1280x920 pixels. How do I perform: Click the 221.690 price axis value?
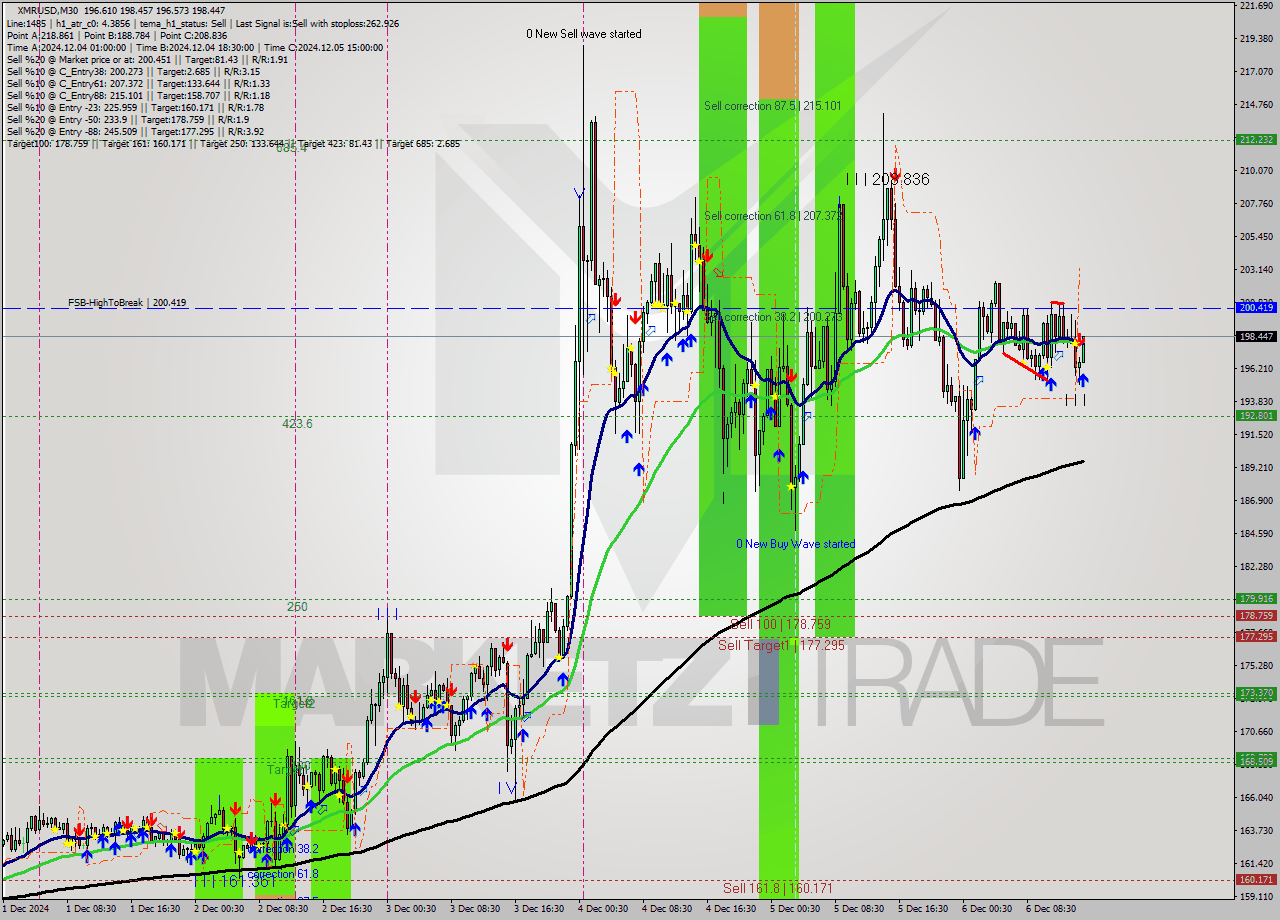[1256, 6]
